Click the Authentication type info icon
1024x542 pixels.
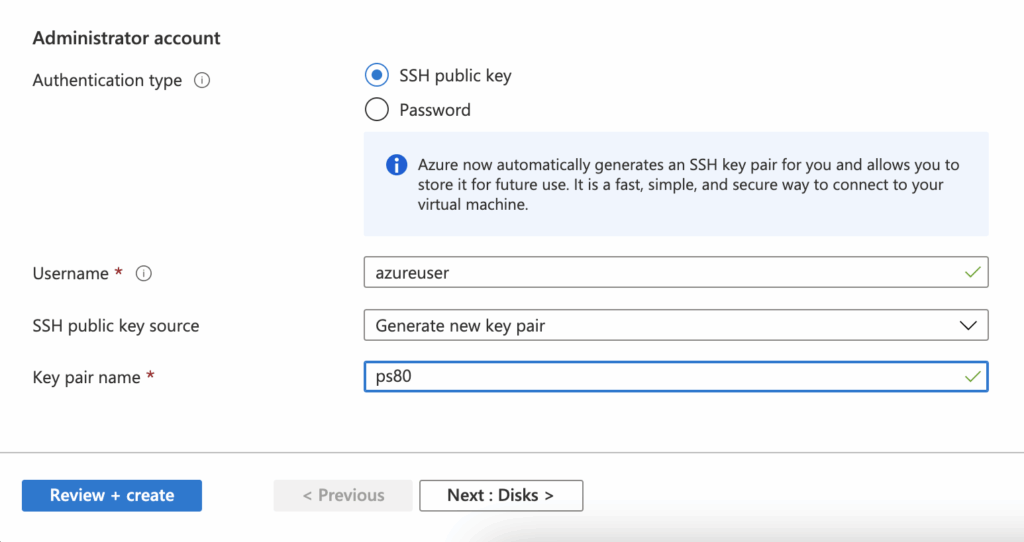(202, 81)
